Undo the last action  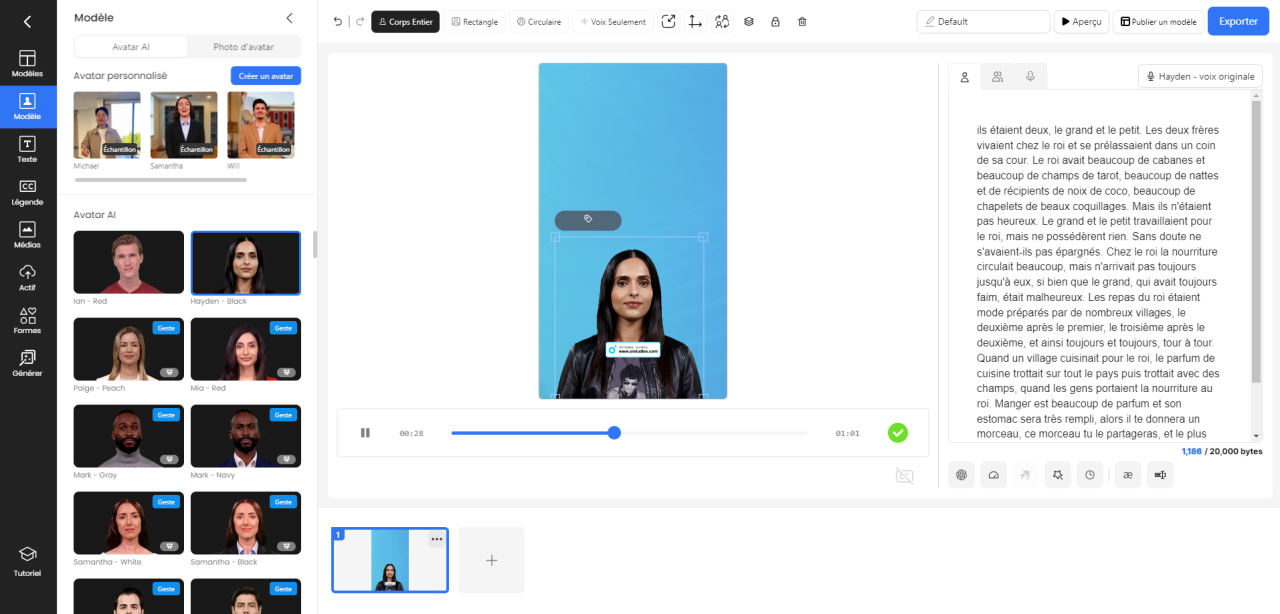[338, 21]
